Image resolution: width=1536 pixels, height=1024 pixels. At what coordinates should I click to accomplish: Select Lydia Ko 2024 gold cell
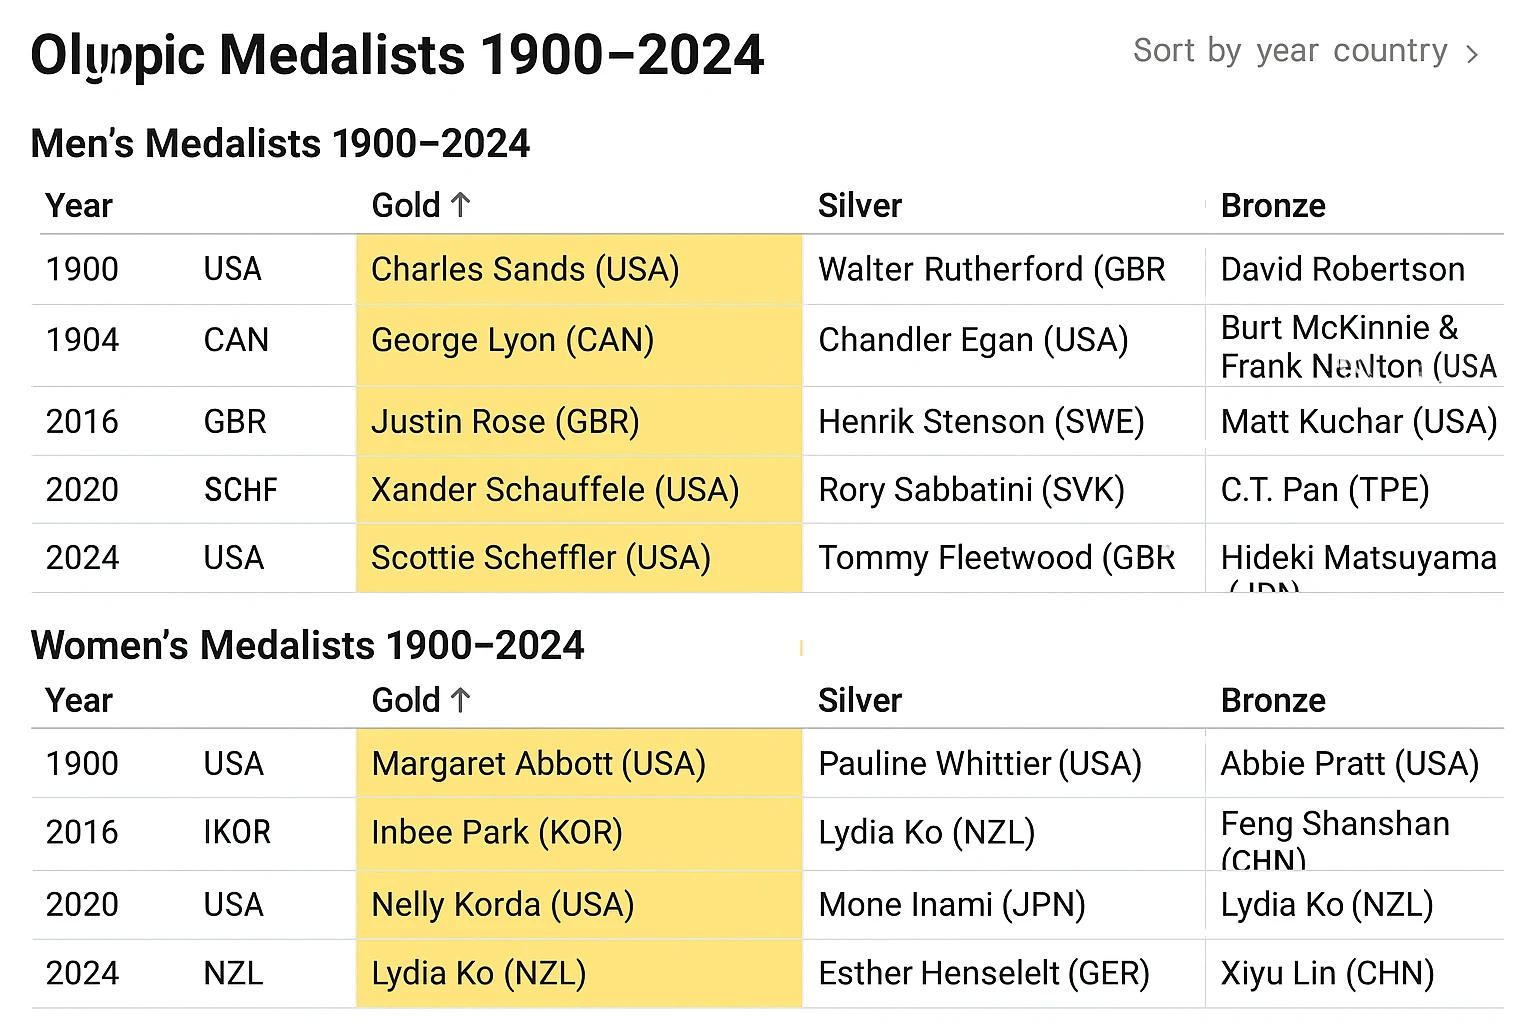tap(478, 972)
